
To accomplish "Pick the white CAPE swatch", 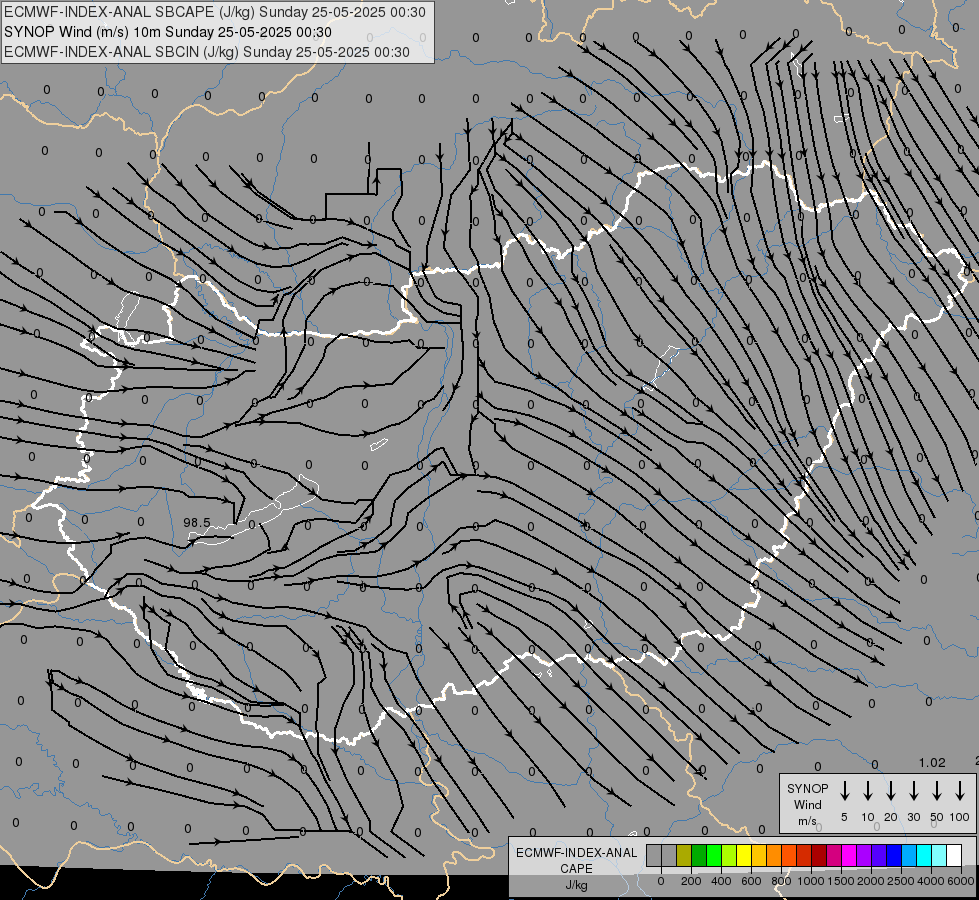I will tap(954, 855).
